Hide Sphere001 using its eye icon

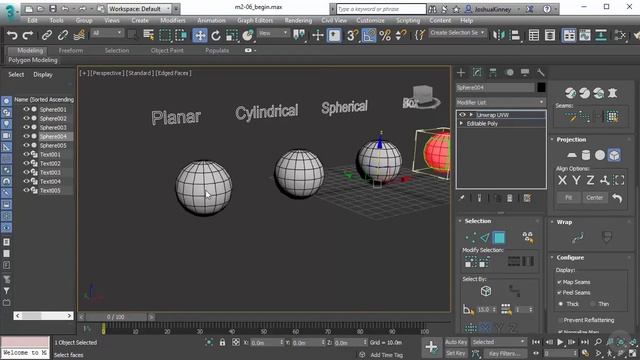(26, 109)
